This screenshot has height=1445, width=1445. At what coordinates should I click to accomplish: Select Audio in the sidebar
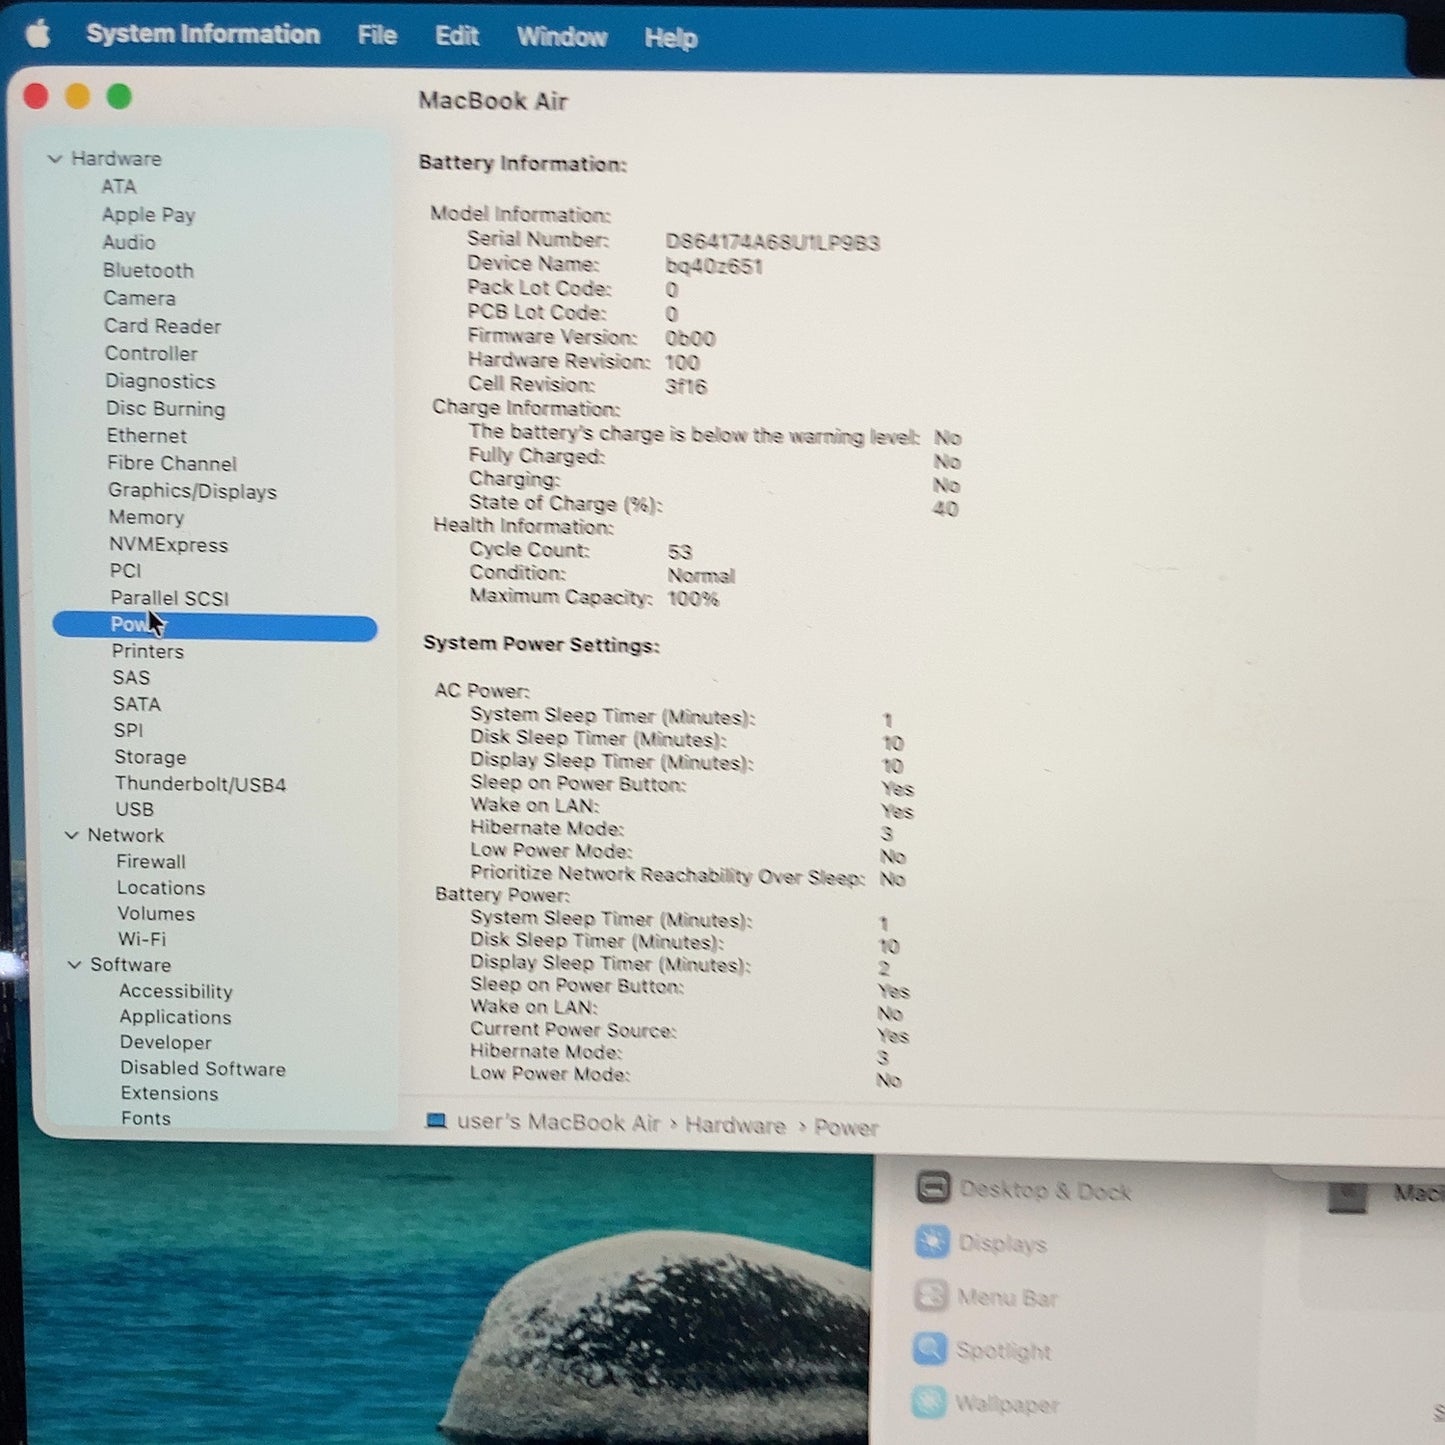(129, 242)
